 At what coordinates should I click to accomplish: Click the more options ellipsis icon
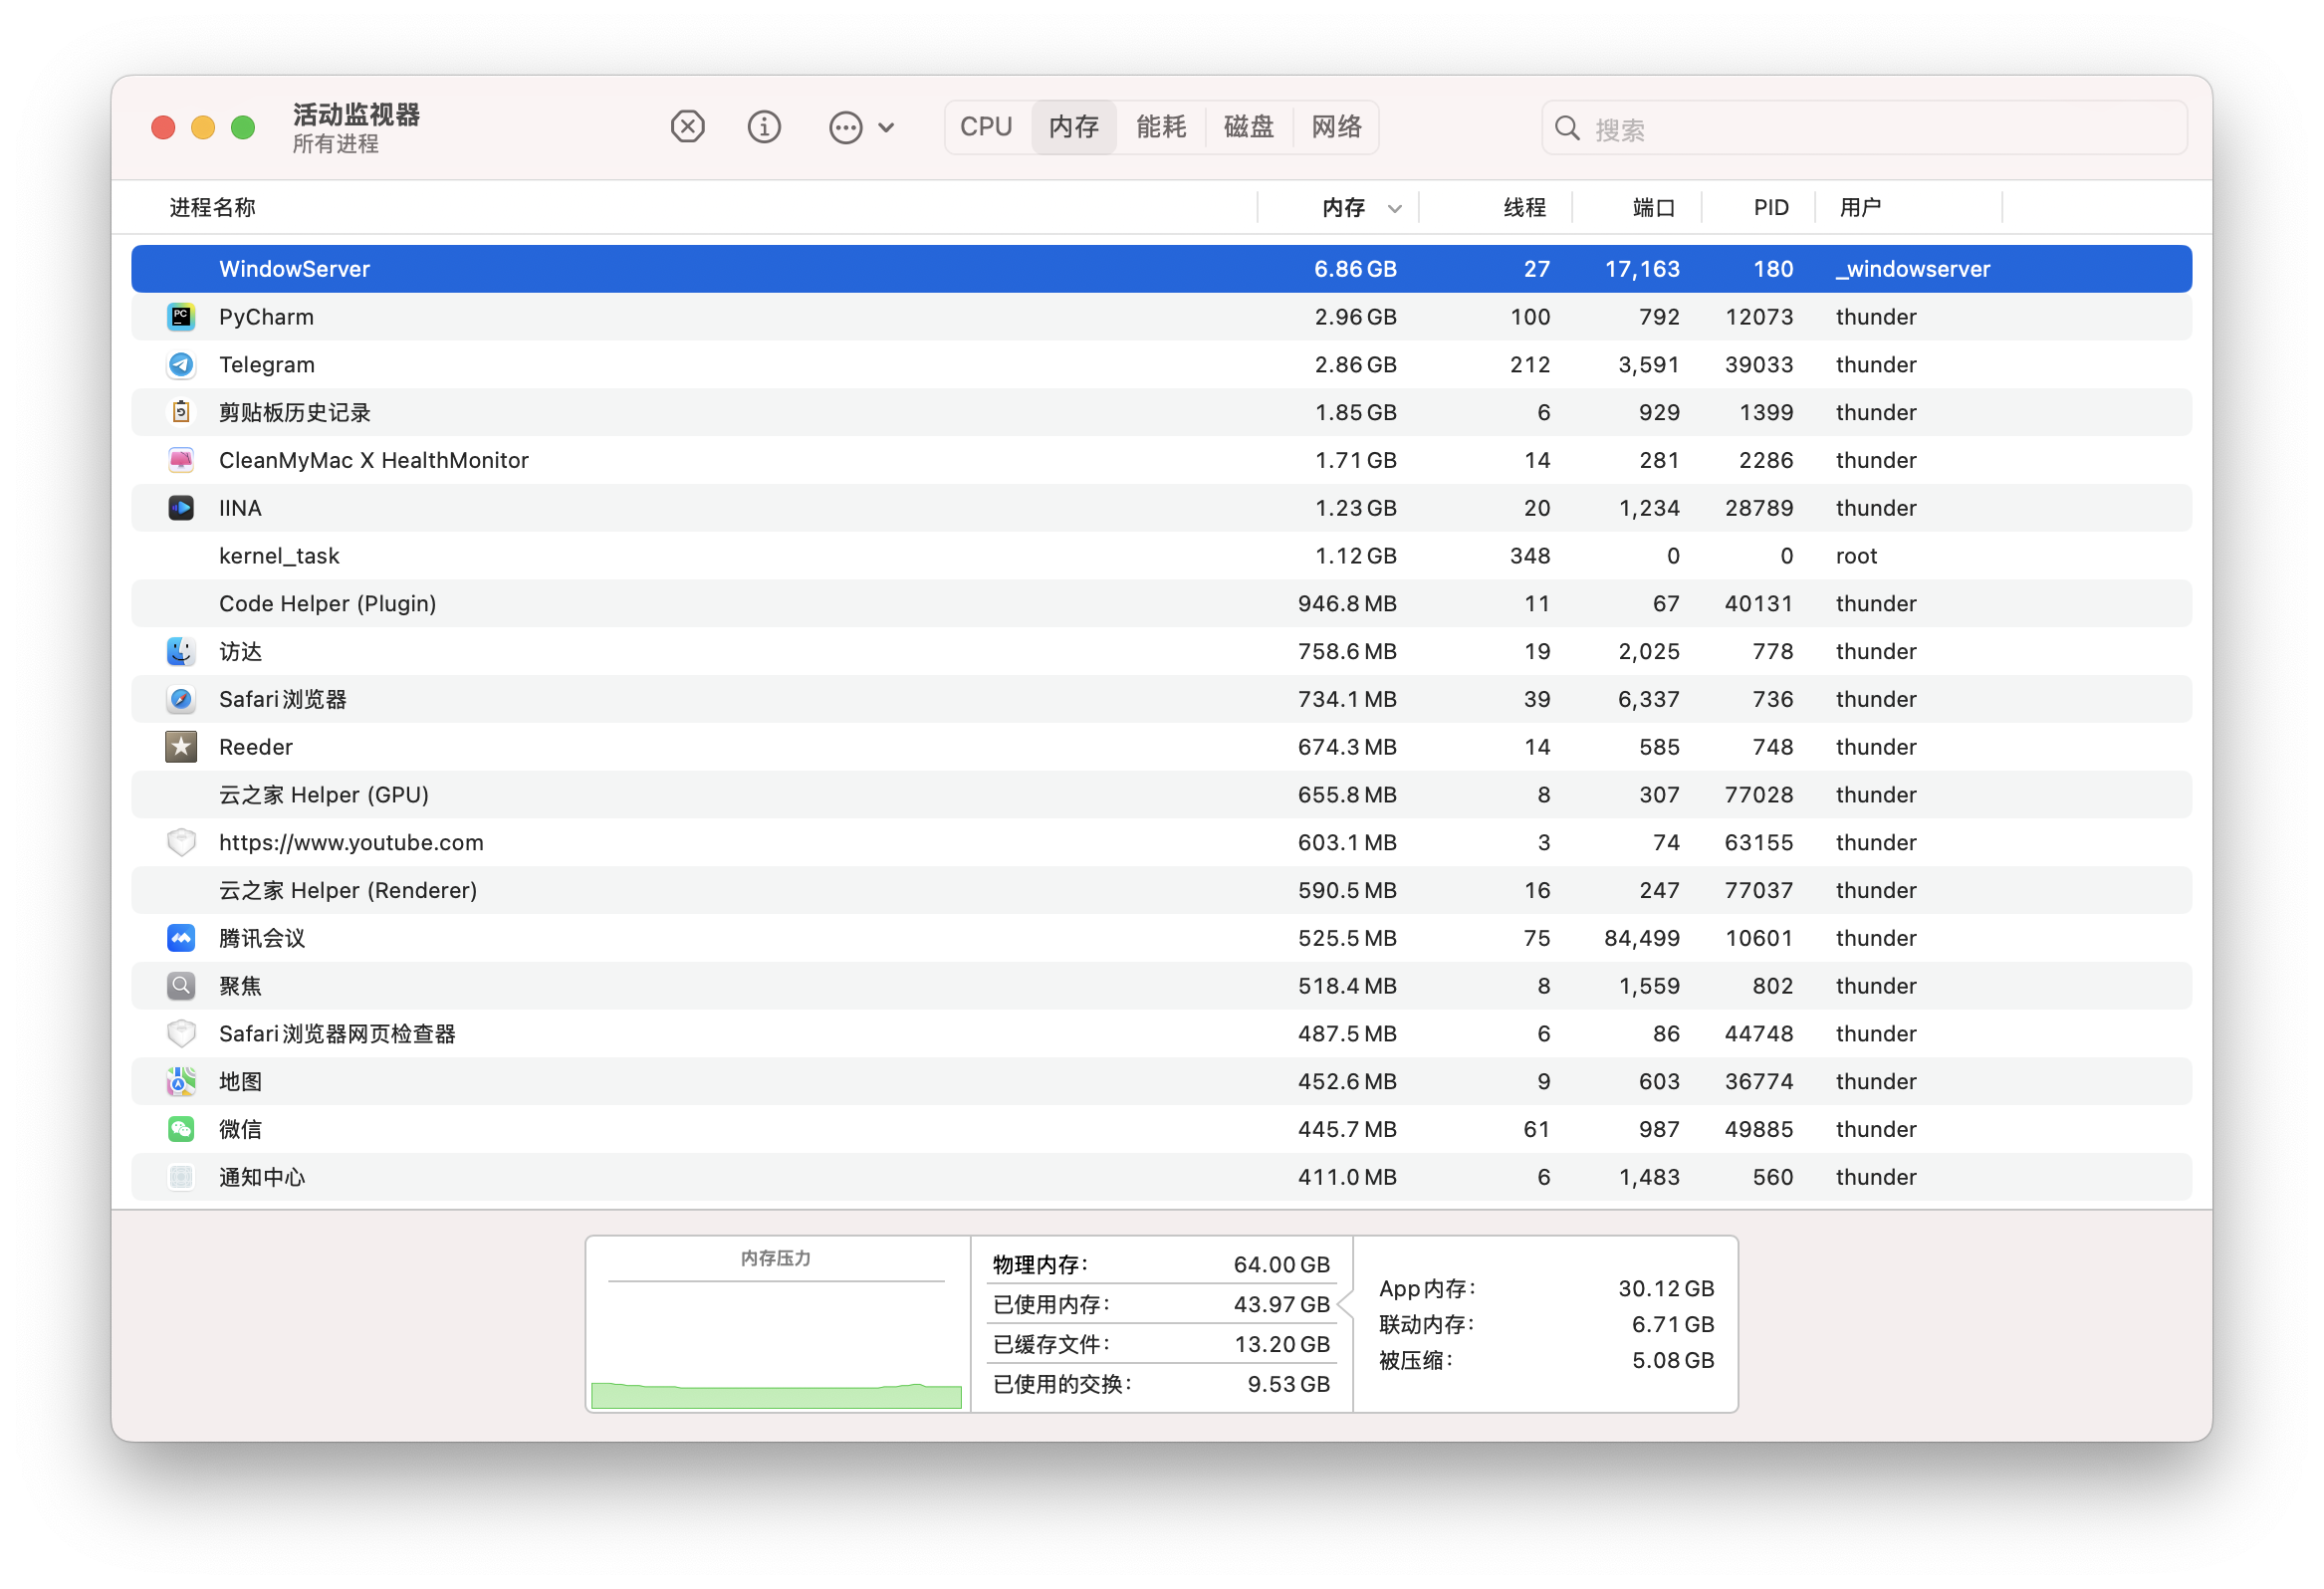pos(845,128)
